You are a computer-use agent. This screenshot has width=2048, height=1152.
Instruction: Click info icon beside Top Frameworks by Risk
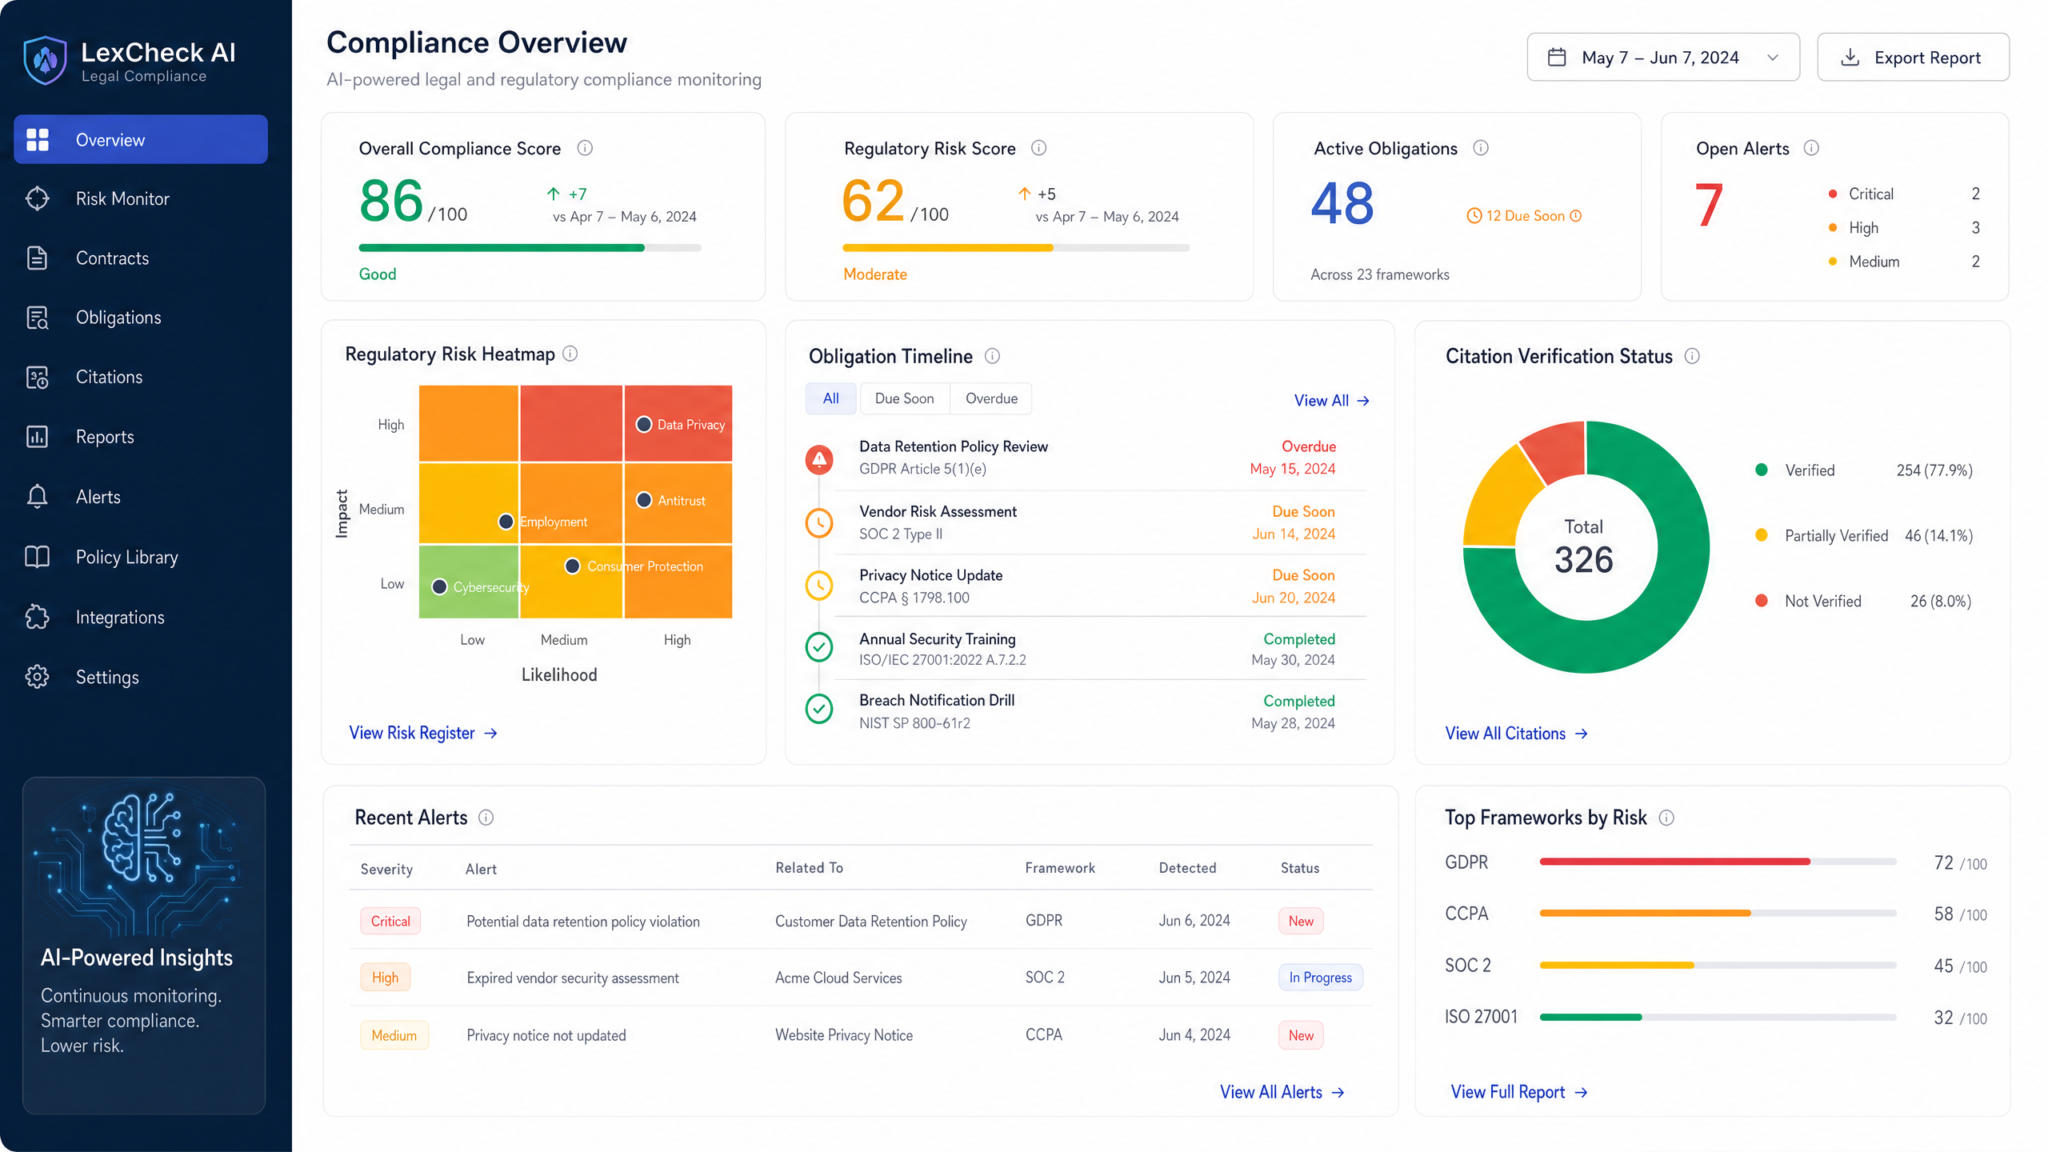coord(1666,818)
